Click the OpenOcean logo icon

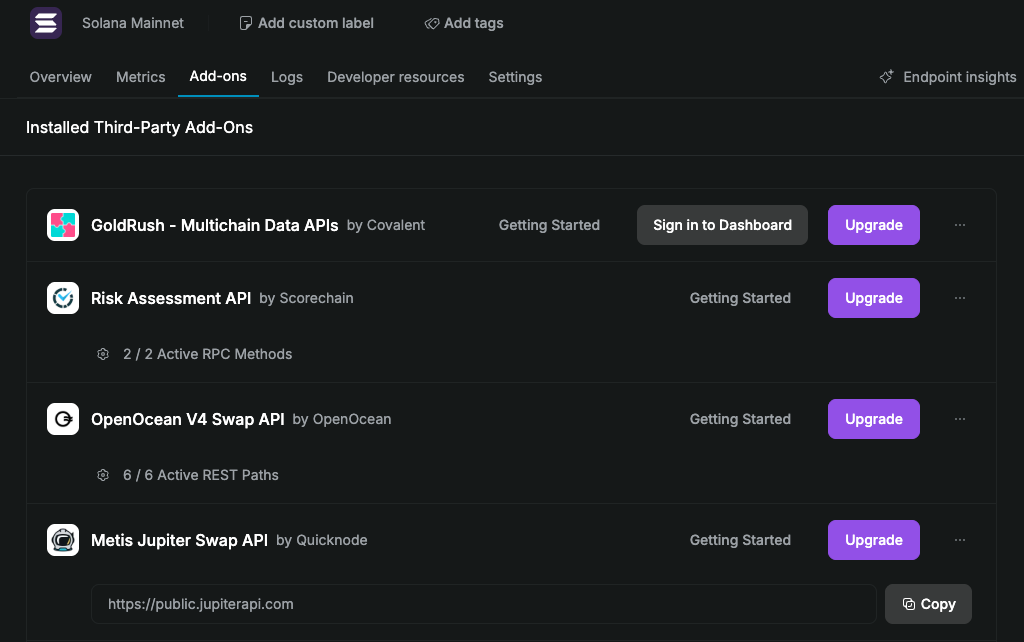63,419
